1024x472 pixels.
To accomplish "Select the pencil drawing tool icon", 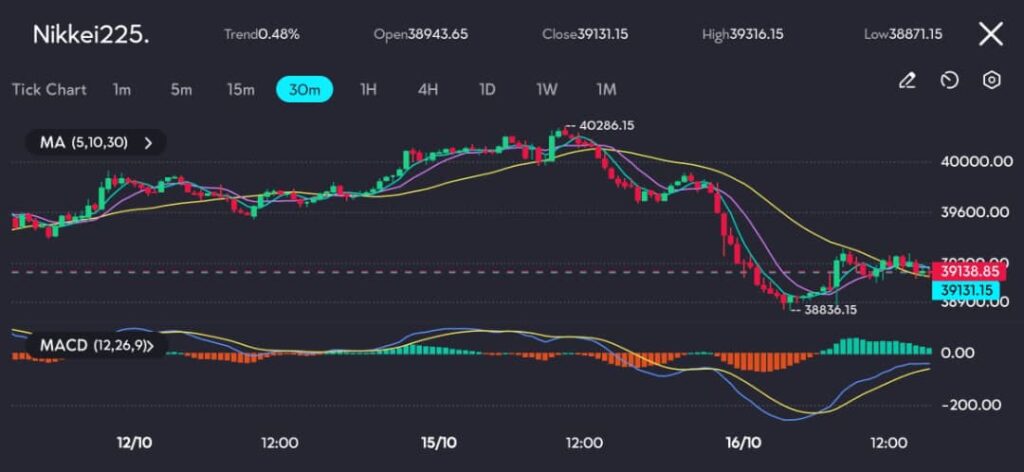I will [x=907, y=81].
